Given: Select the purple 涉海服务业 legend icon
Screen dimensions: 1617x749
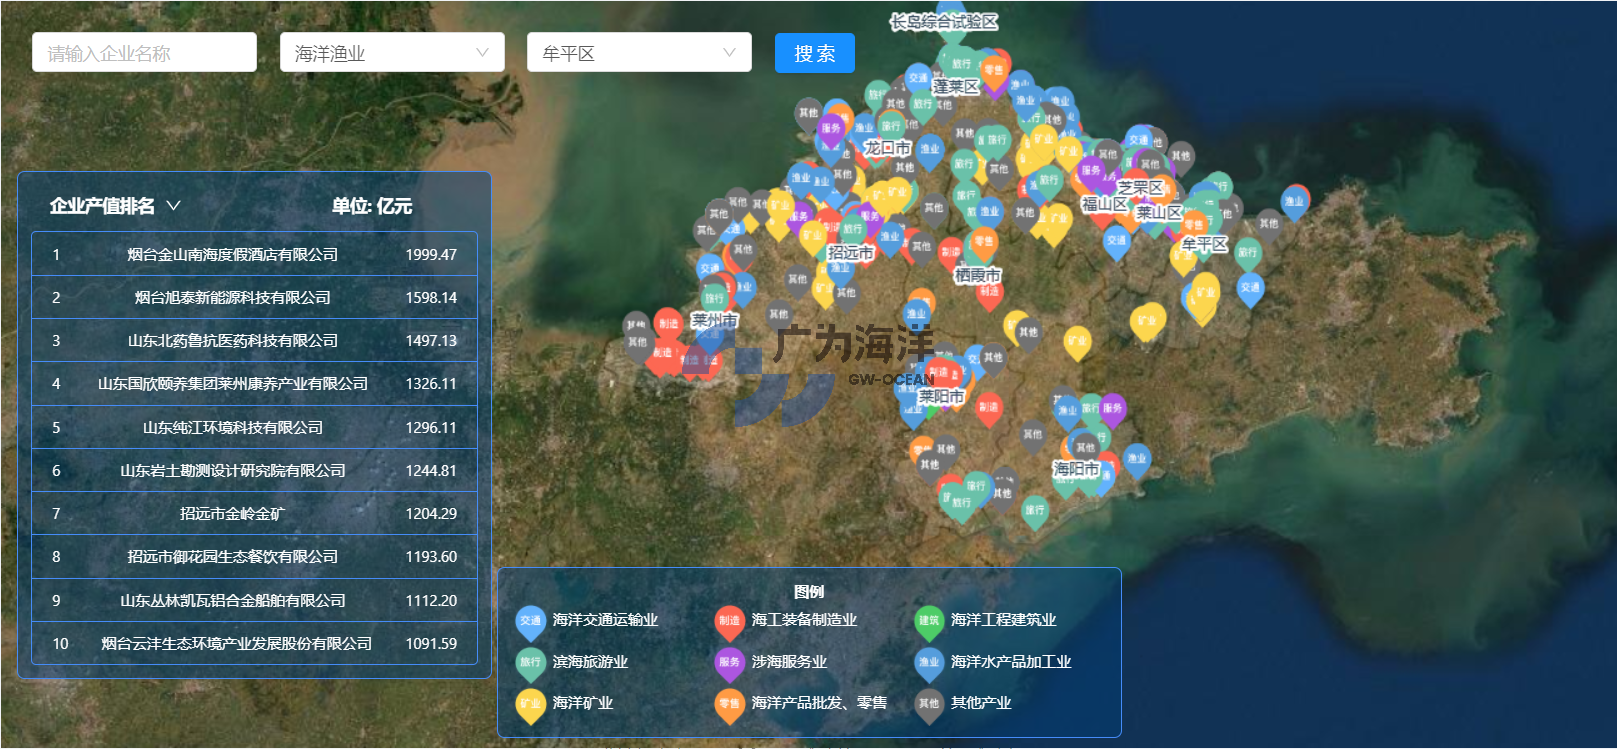Looking at the screenshot, I should [x=729, y=662].
